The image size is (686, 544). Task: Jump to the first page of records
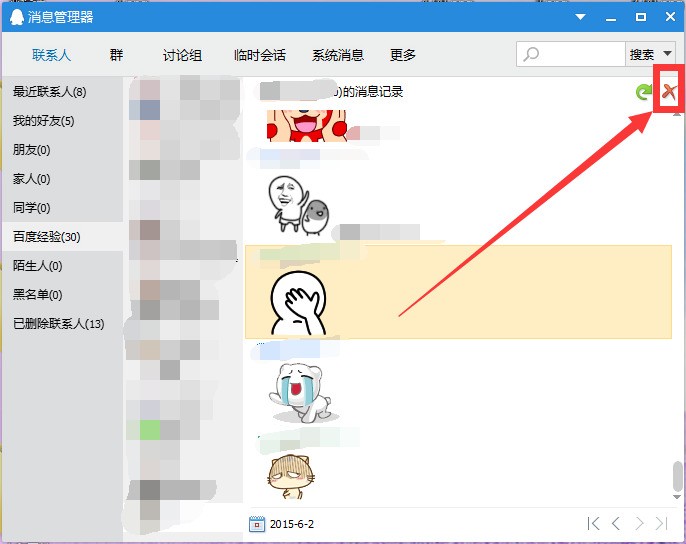click(x=593, y=523)
